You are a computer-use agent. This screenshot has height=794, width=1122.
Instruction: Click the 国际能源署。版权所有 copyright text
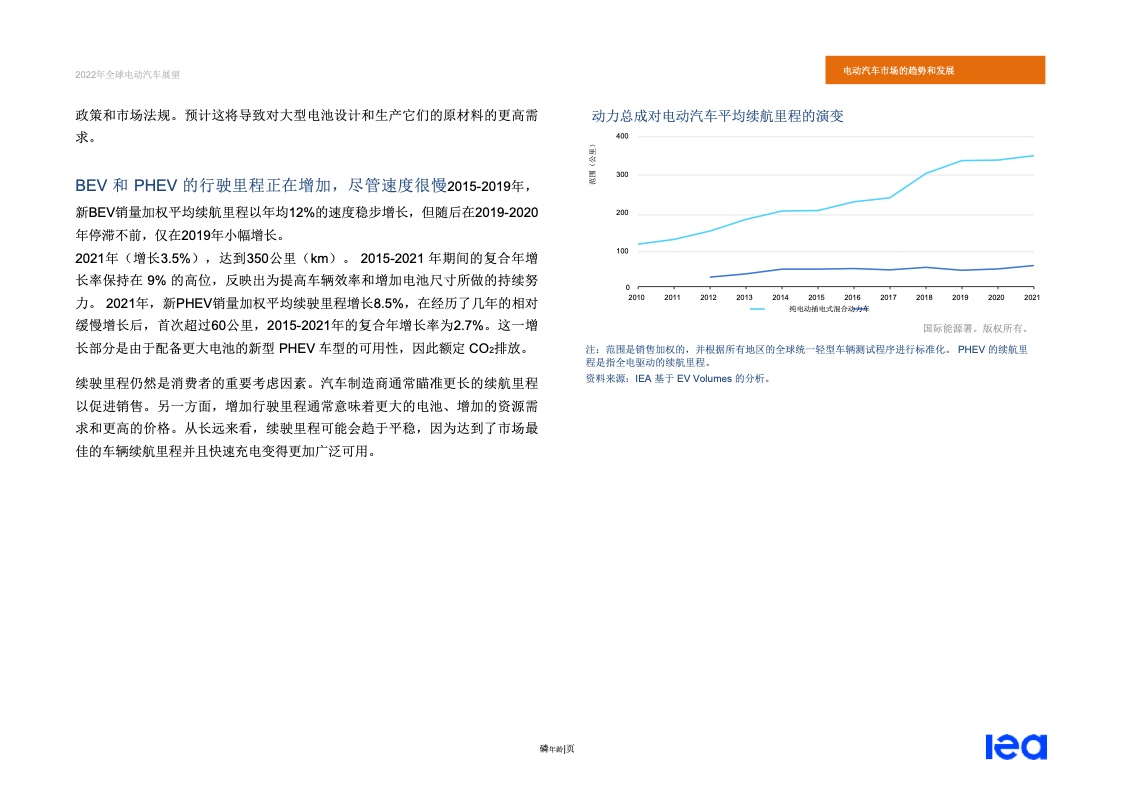click(975, 328)
